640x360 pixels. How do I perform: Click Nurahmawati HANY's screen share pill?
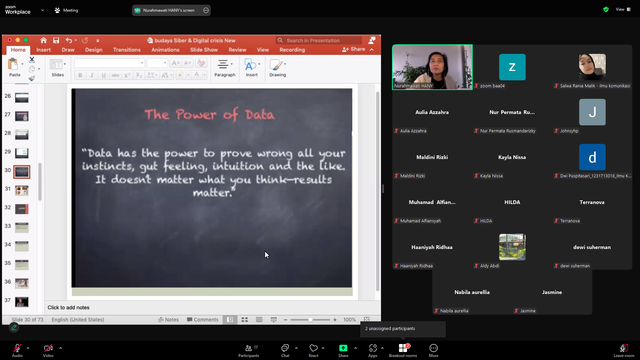[x=171, y=10]
